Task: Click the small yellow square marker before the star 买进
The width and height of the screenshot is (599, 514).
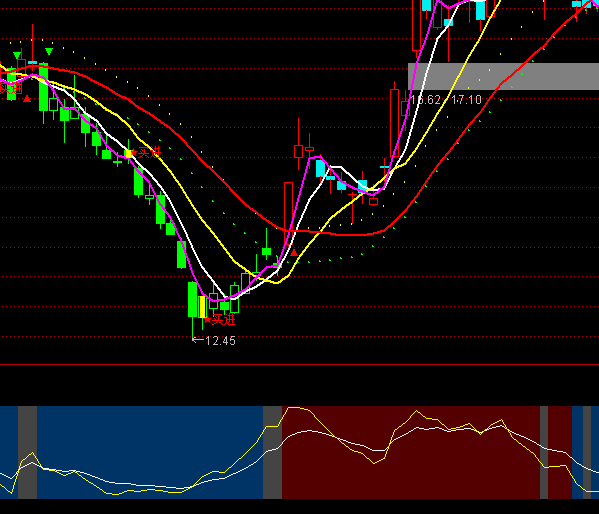Action: click(128, 154)
